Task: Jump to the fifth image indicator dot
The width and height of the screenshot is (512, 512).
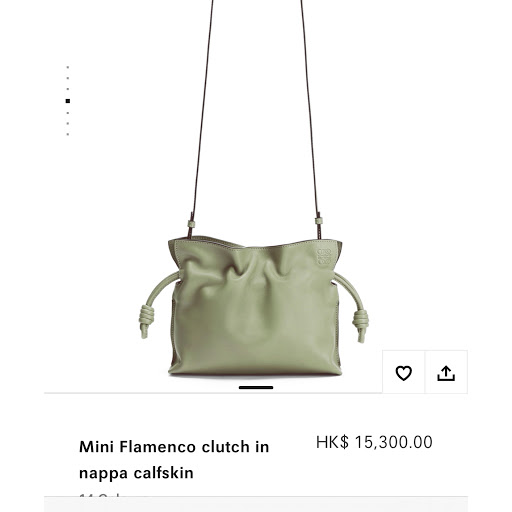Action: [x=68, y=113]
